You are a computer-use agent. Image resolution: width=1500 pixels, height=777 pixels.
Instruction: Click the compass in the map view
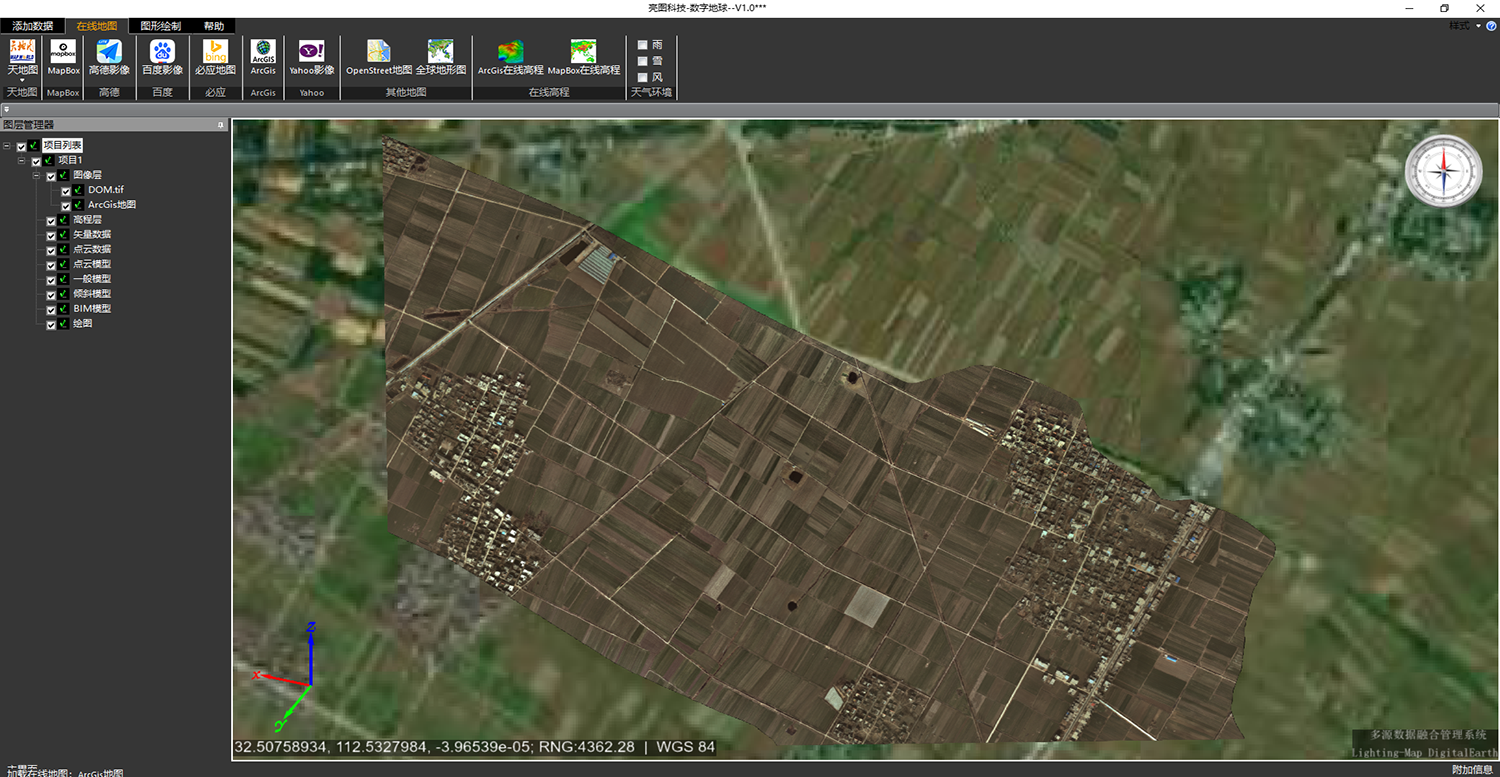pyautogui.click(x=1443, y=172)
